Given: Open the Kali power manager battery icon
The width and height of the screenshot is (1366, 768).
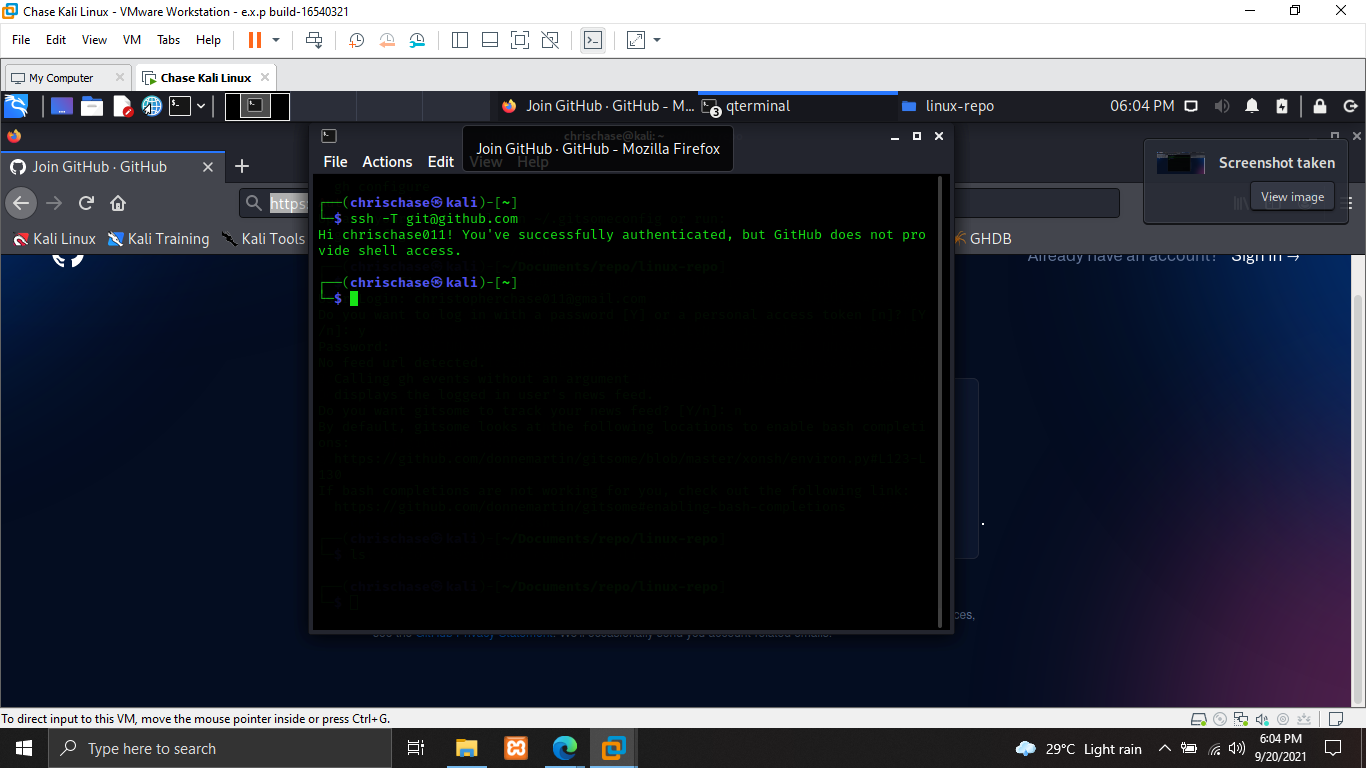Looking at the screenshot, I should tap(1282, 106).
